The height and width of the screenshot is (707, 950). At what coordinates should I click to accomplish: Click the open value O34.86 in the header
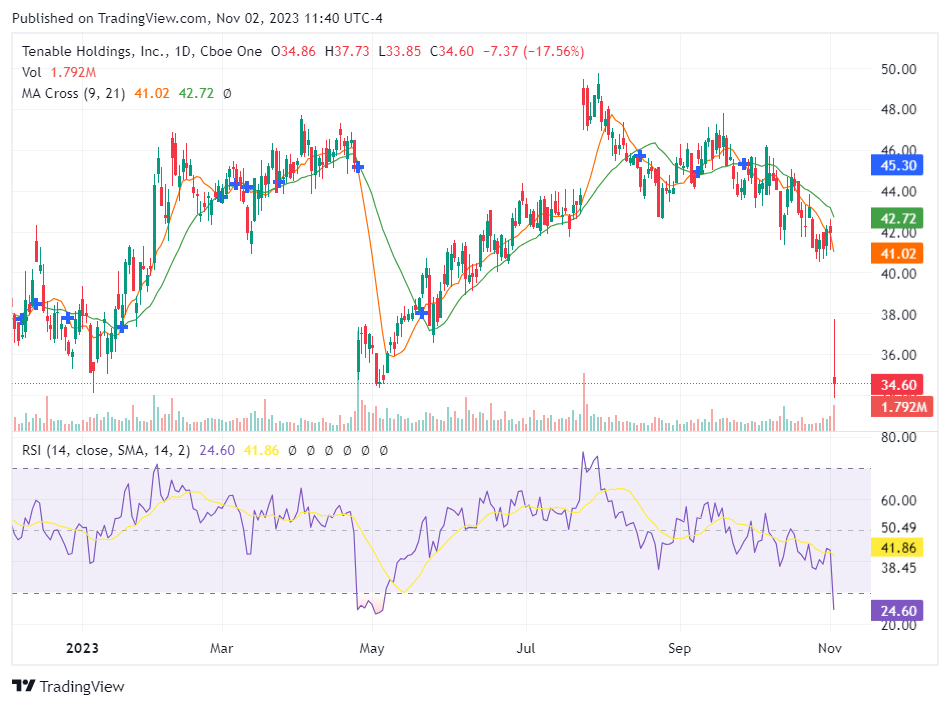tap(293, 51)
